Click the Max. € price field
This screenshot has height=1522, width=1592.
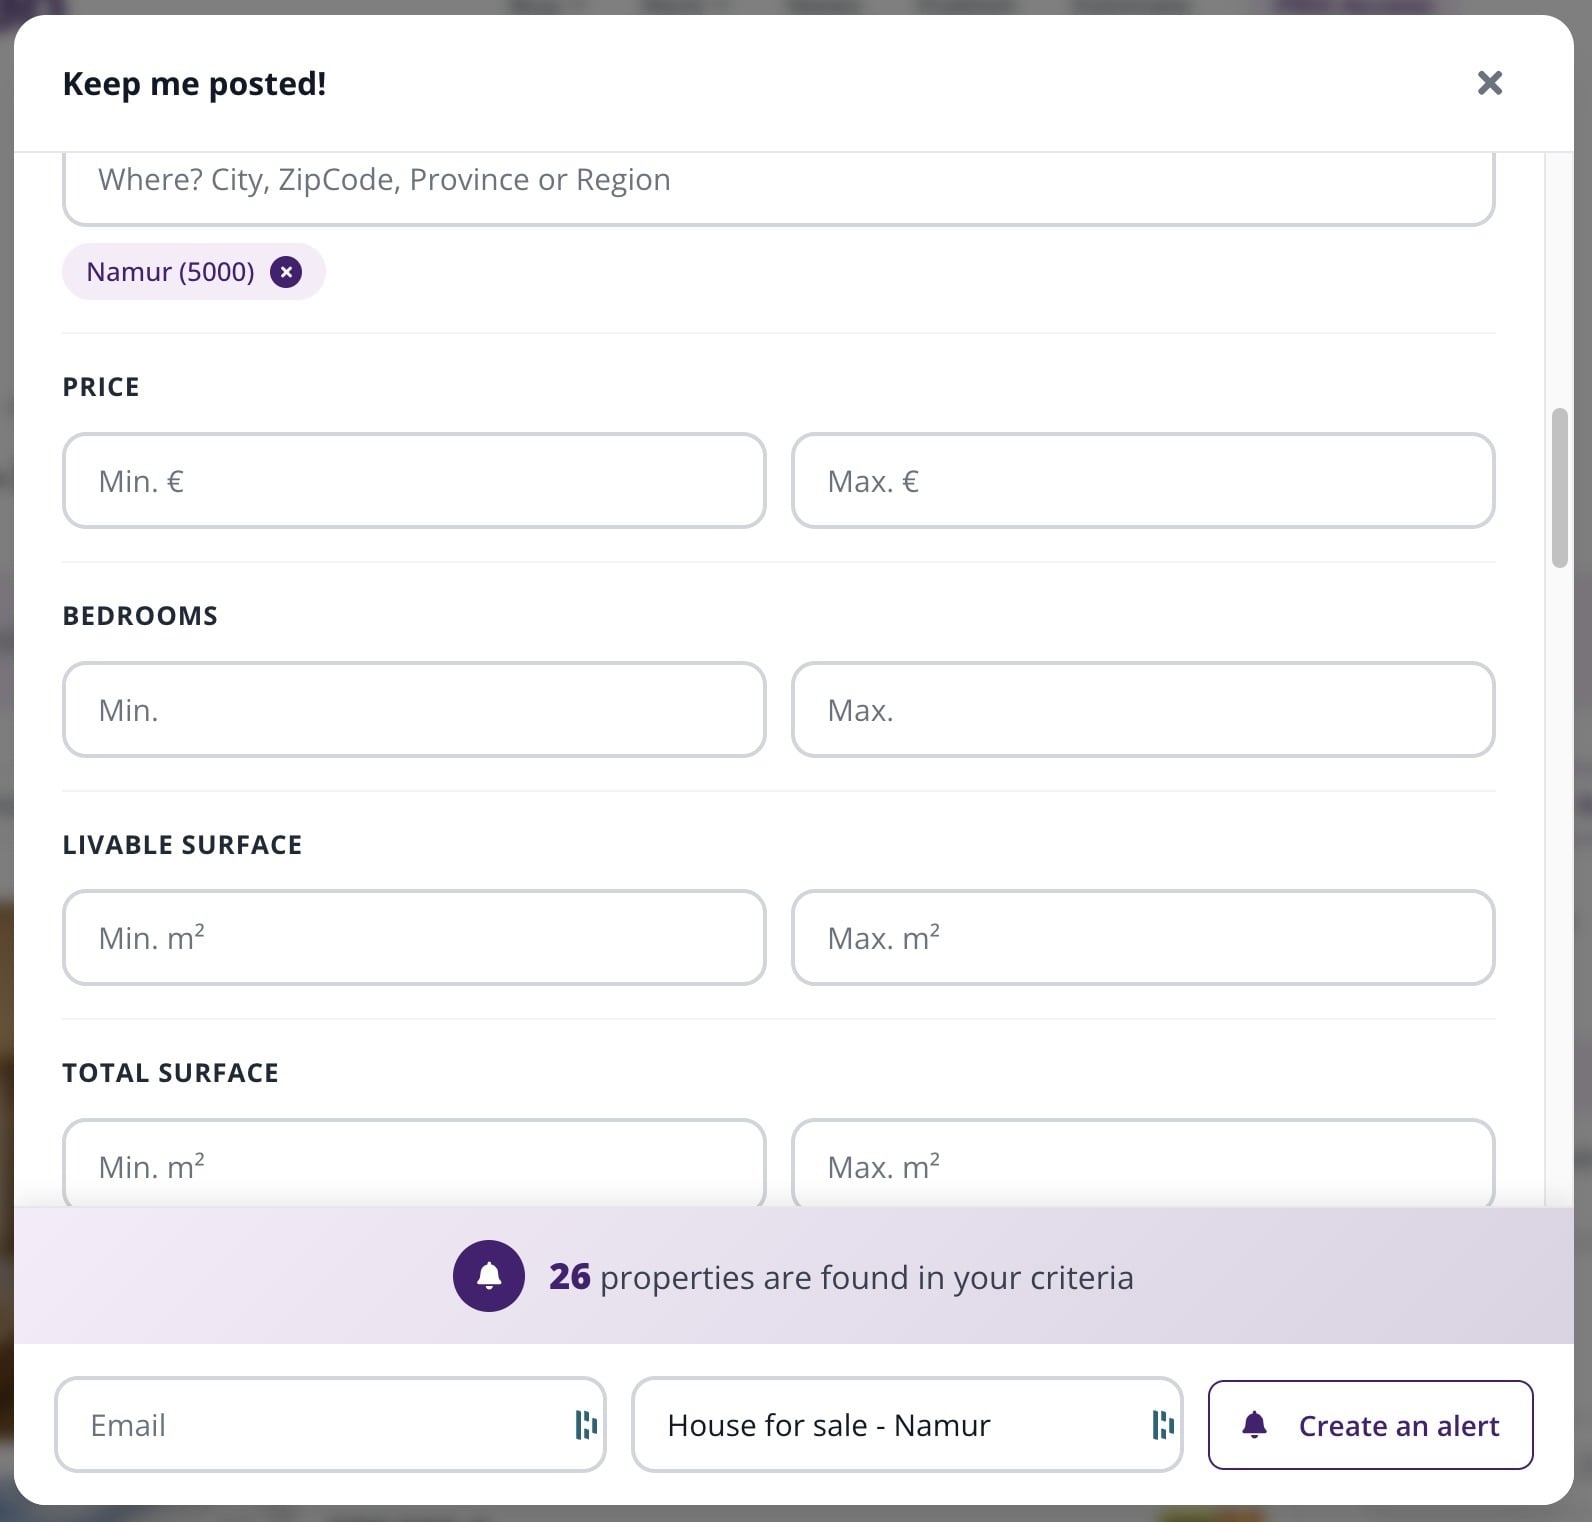(x=1143, y=481)
